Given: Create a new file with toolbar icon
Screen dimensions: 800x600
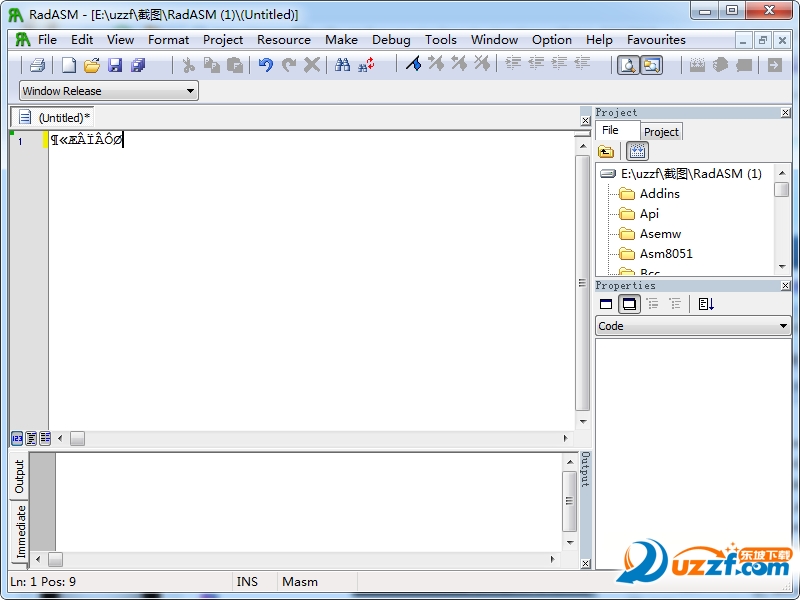Looking at the screenshot, I should point(68,65).
